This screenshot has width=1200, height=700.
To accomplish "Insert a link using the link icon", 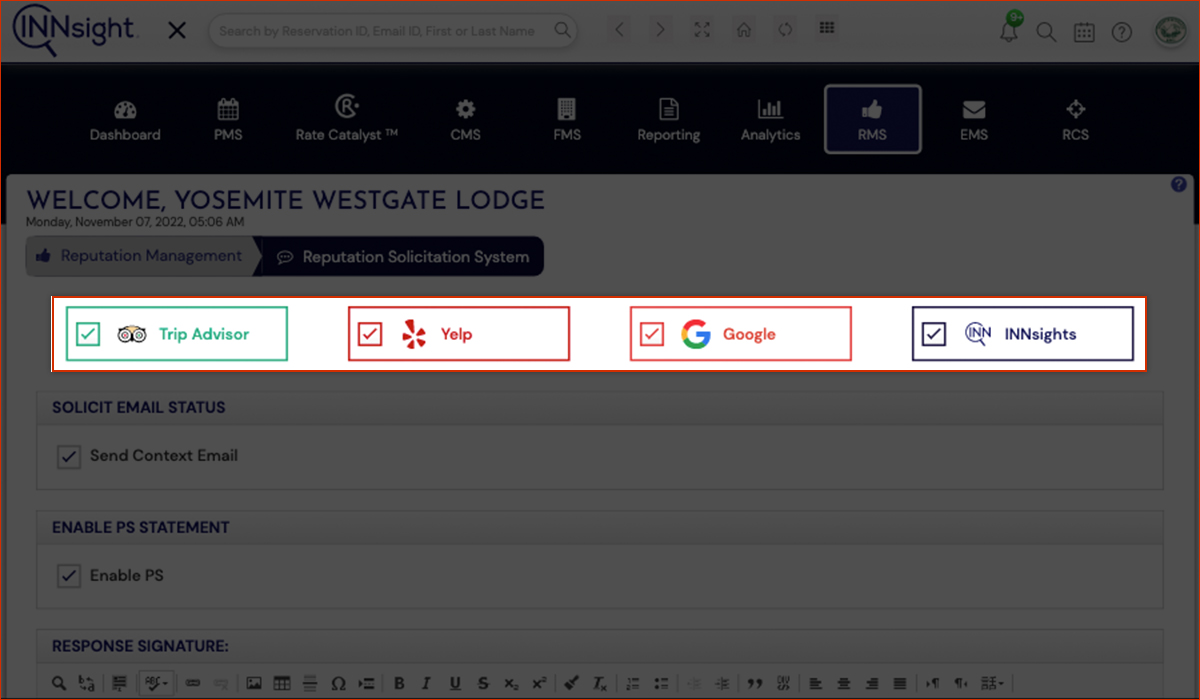I will [x=193, y=684].
